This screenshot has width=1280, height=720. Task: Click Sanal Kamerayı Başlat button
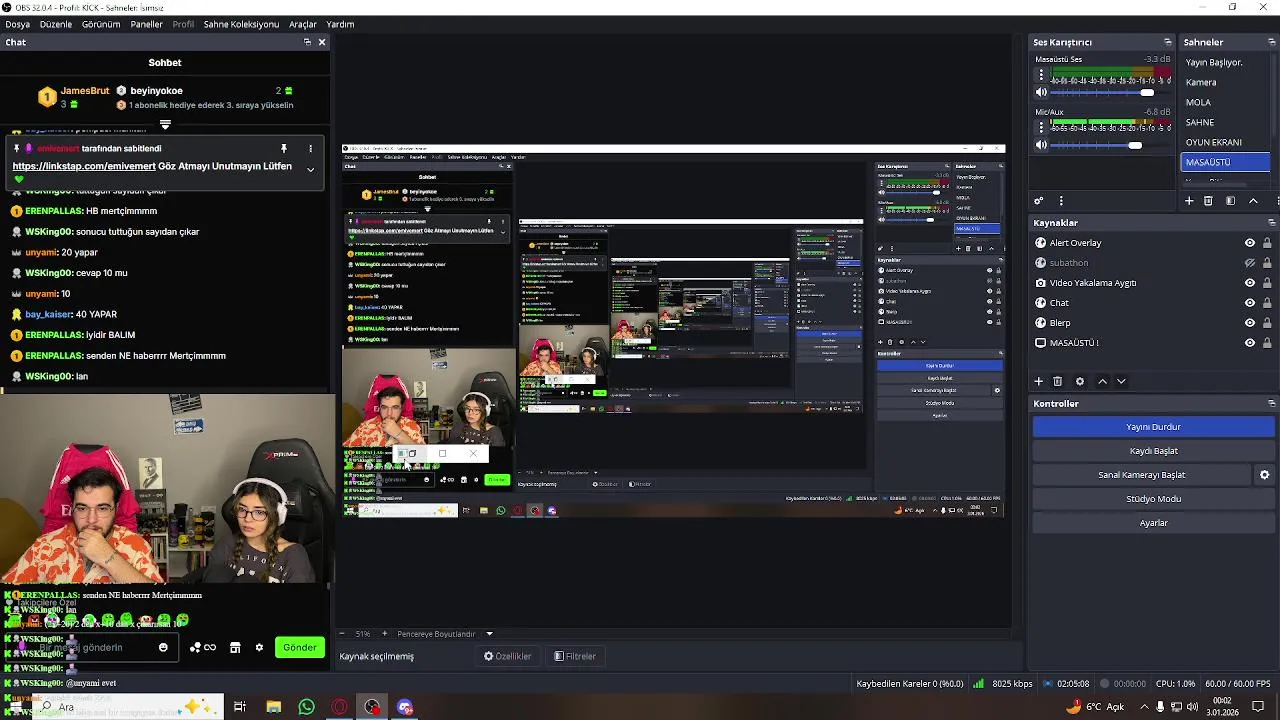click(x=1142, y=475)
